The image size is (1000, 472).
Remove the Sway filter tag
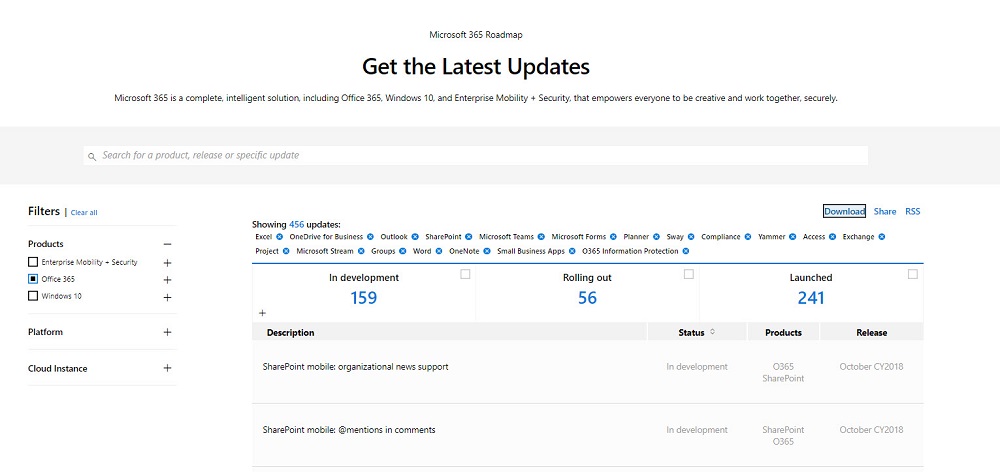point(691,237)
